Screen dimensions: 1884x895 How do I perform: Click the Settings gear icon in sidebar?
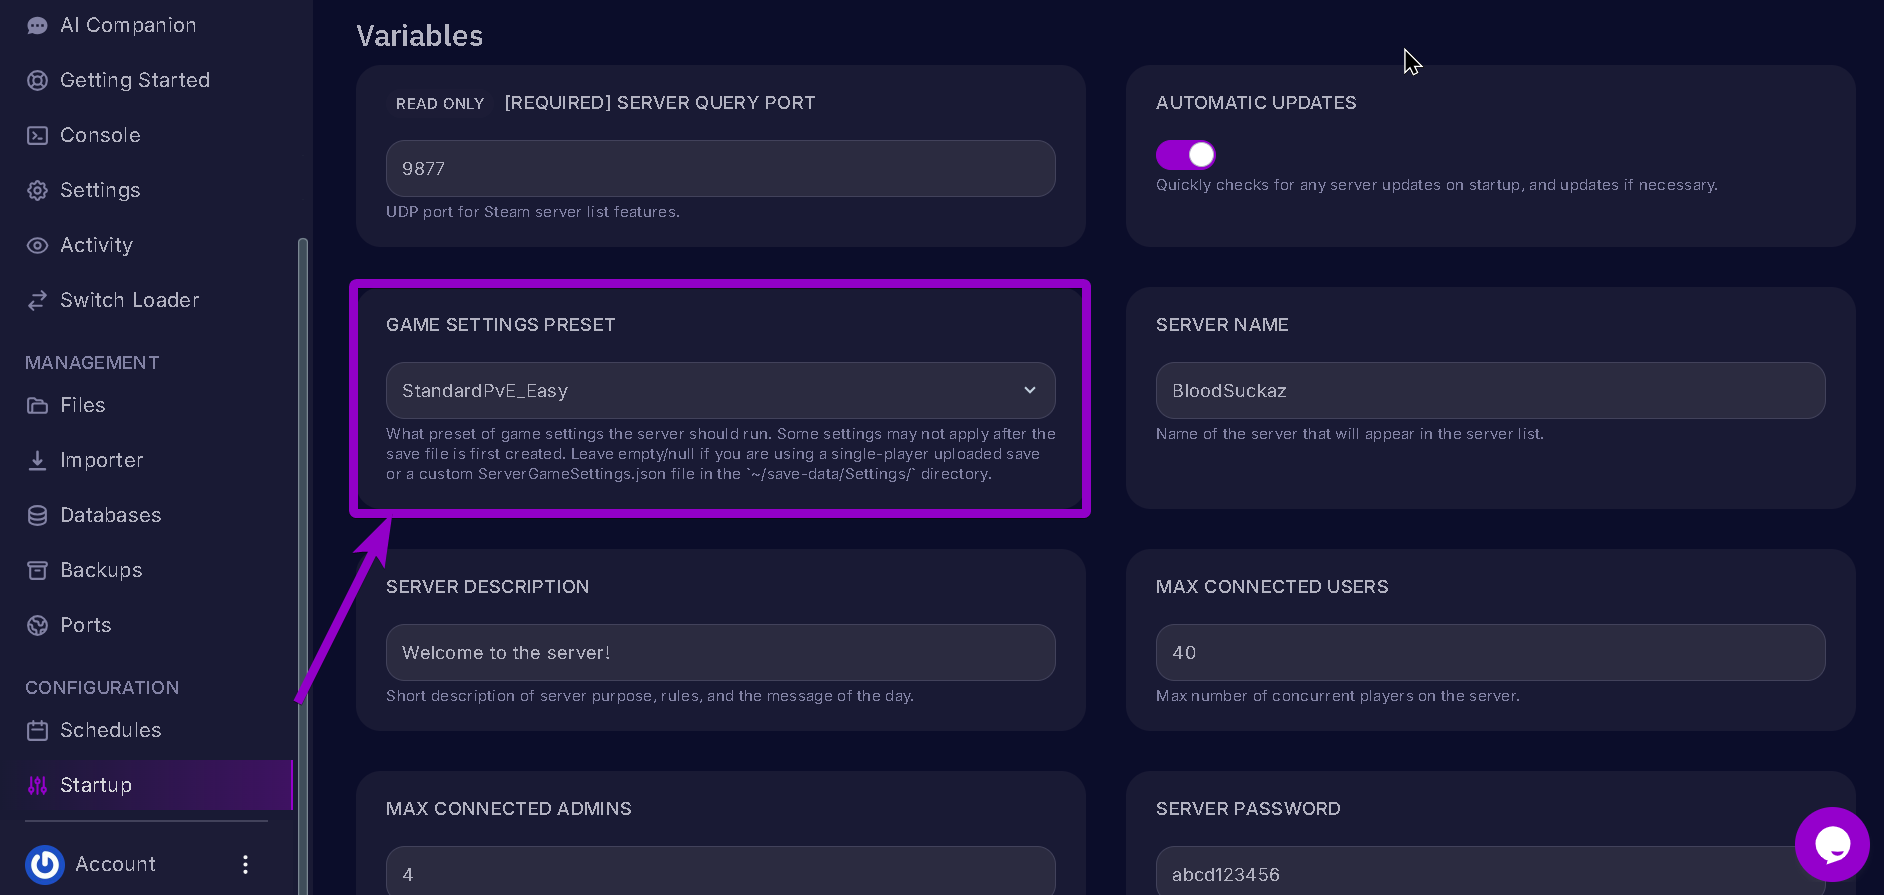pyautogui.click(x=37, y=190)
